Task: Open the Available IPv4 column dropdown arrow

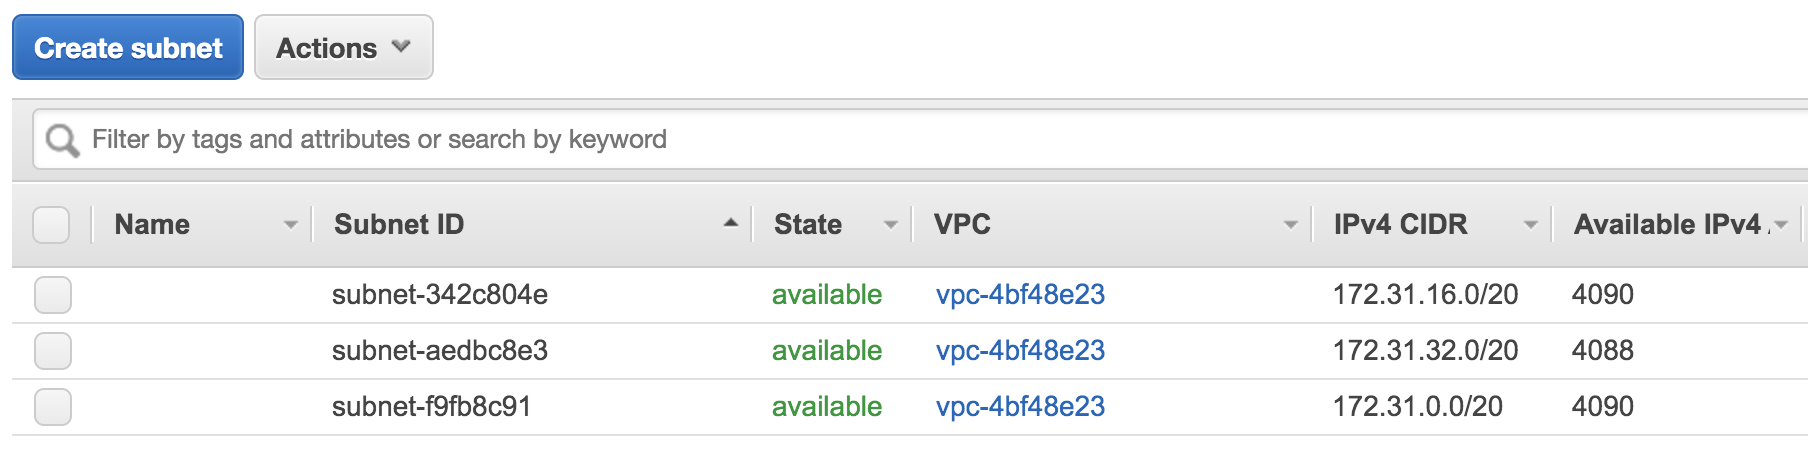Action: pyautogui.click(x=1781, y=225)
